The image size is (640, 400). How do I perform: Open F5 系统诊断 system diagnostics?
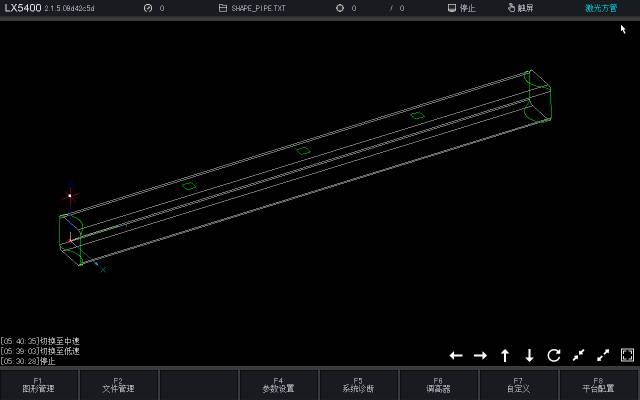click(x=358, y=385)
